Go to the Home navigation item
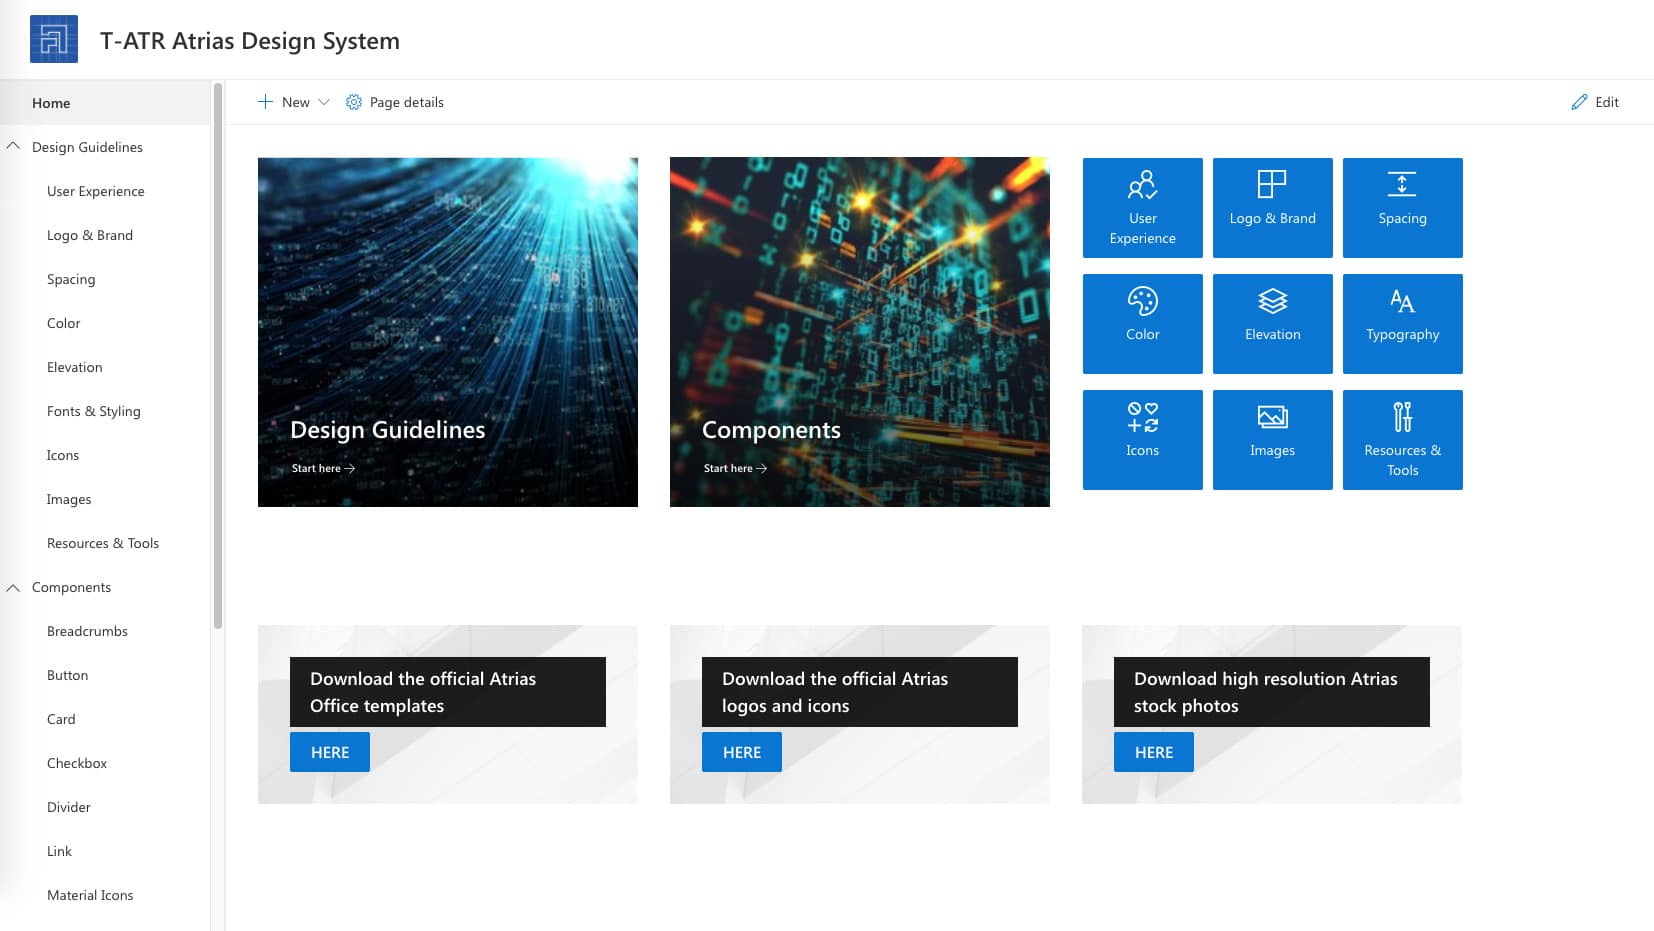 pyautogui.click(x=51, y=102)
